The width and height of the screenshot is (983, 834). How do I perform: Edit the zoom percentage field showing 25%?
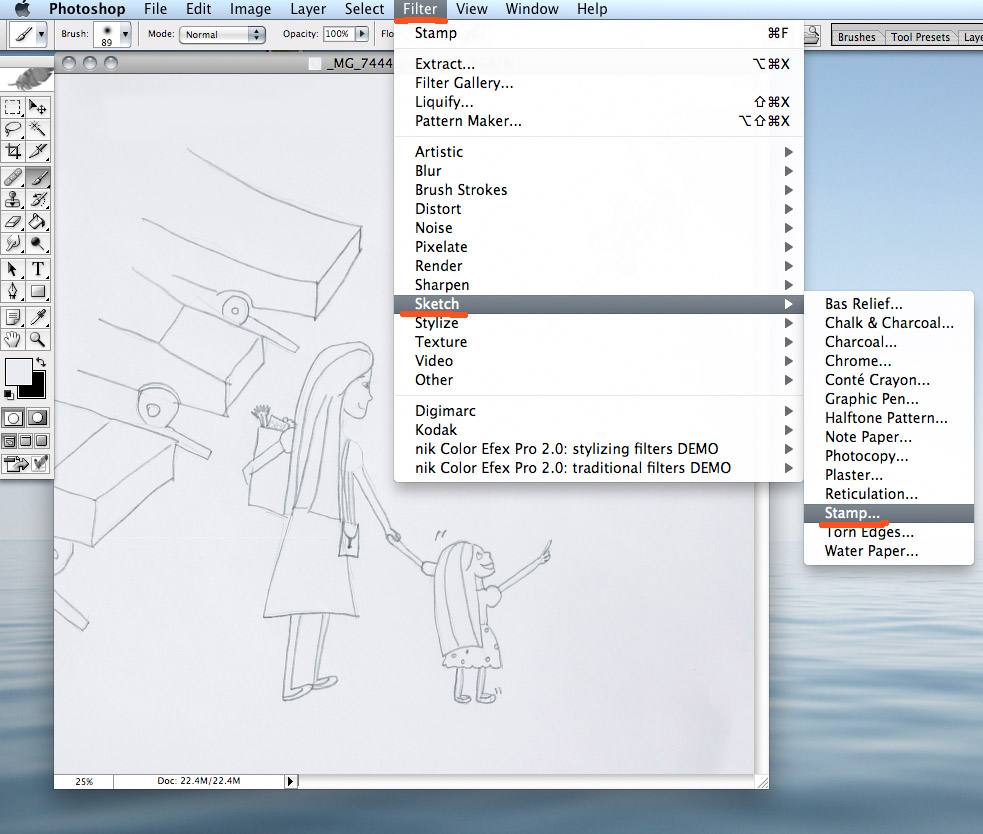coord(84,781)
